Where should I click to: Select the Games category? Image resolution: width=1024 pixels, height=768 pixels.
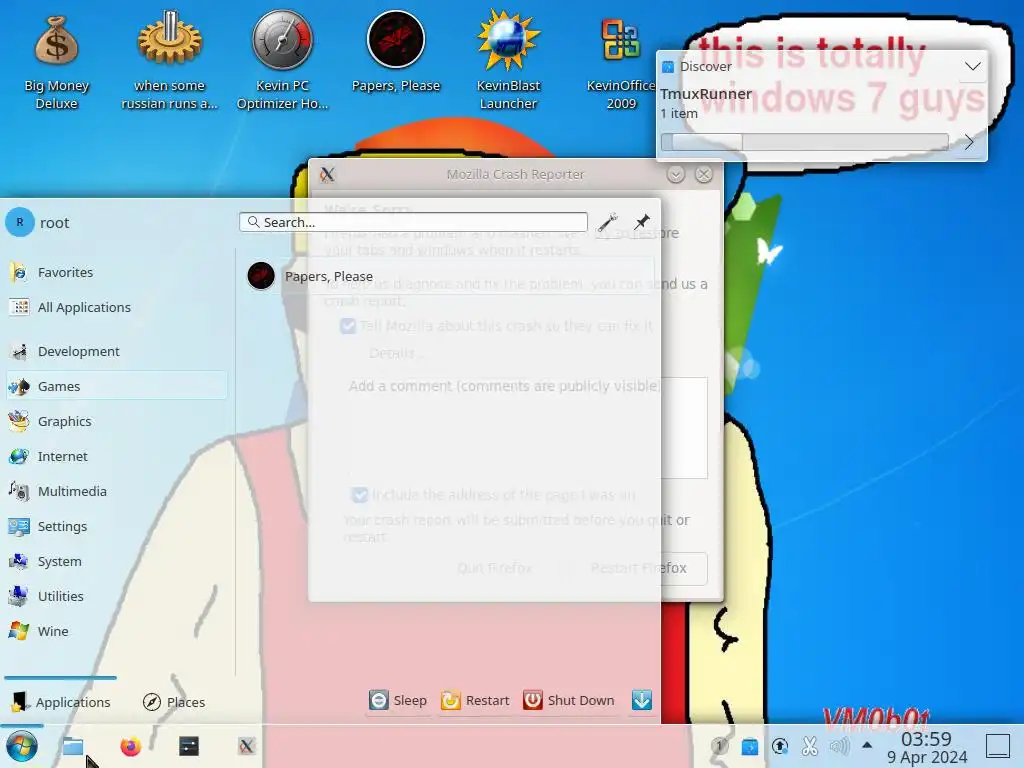[118, 386]
